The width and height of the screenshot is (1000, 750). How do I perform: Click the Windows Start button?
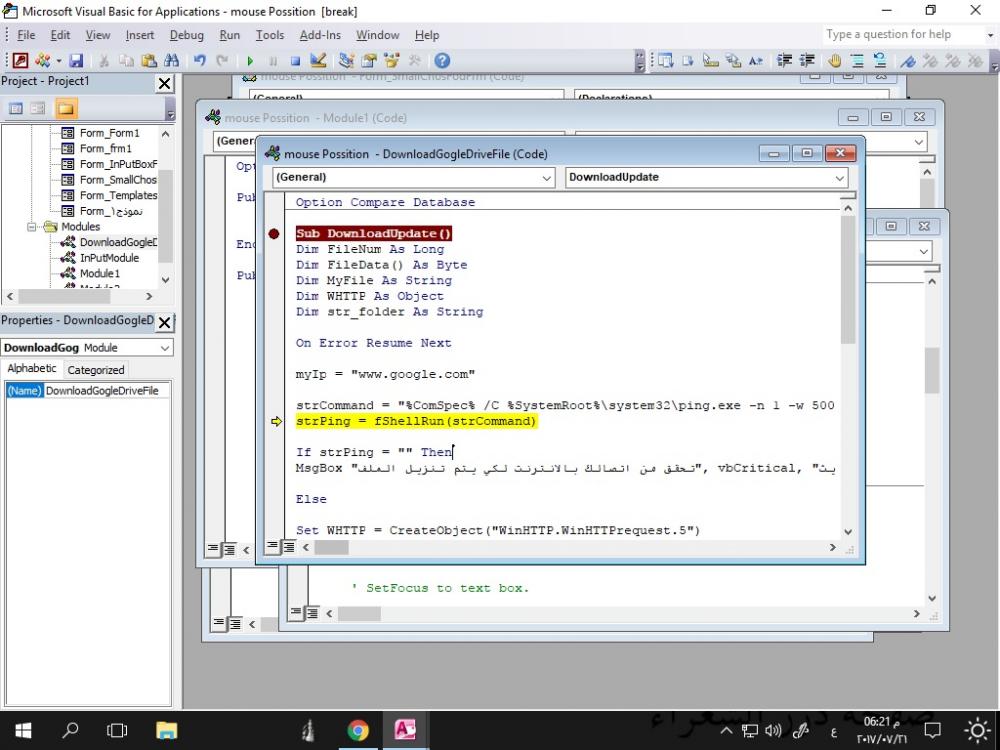coord(23,730)
